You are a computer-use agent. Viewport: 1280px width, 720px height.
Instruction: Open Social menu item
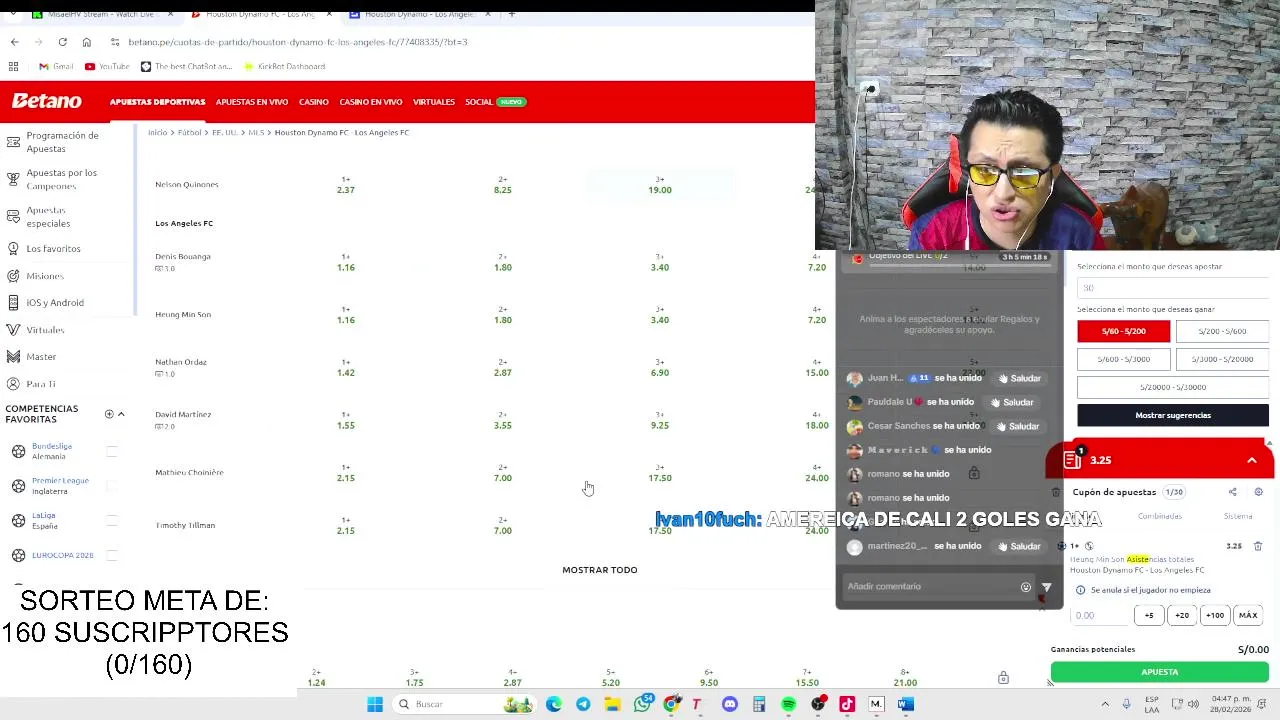click(x=479, y=102)
